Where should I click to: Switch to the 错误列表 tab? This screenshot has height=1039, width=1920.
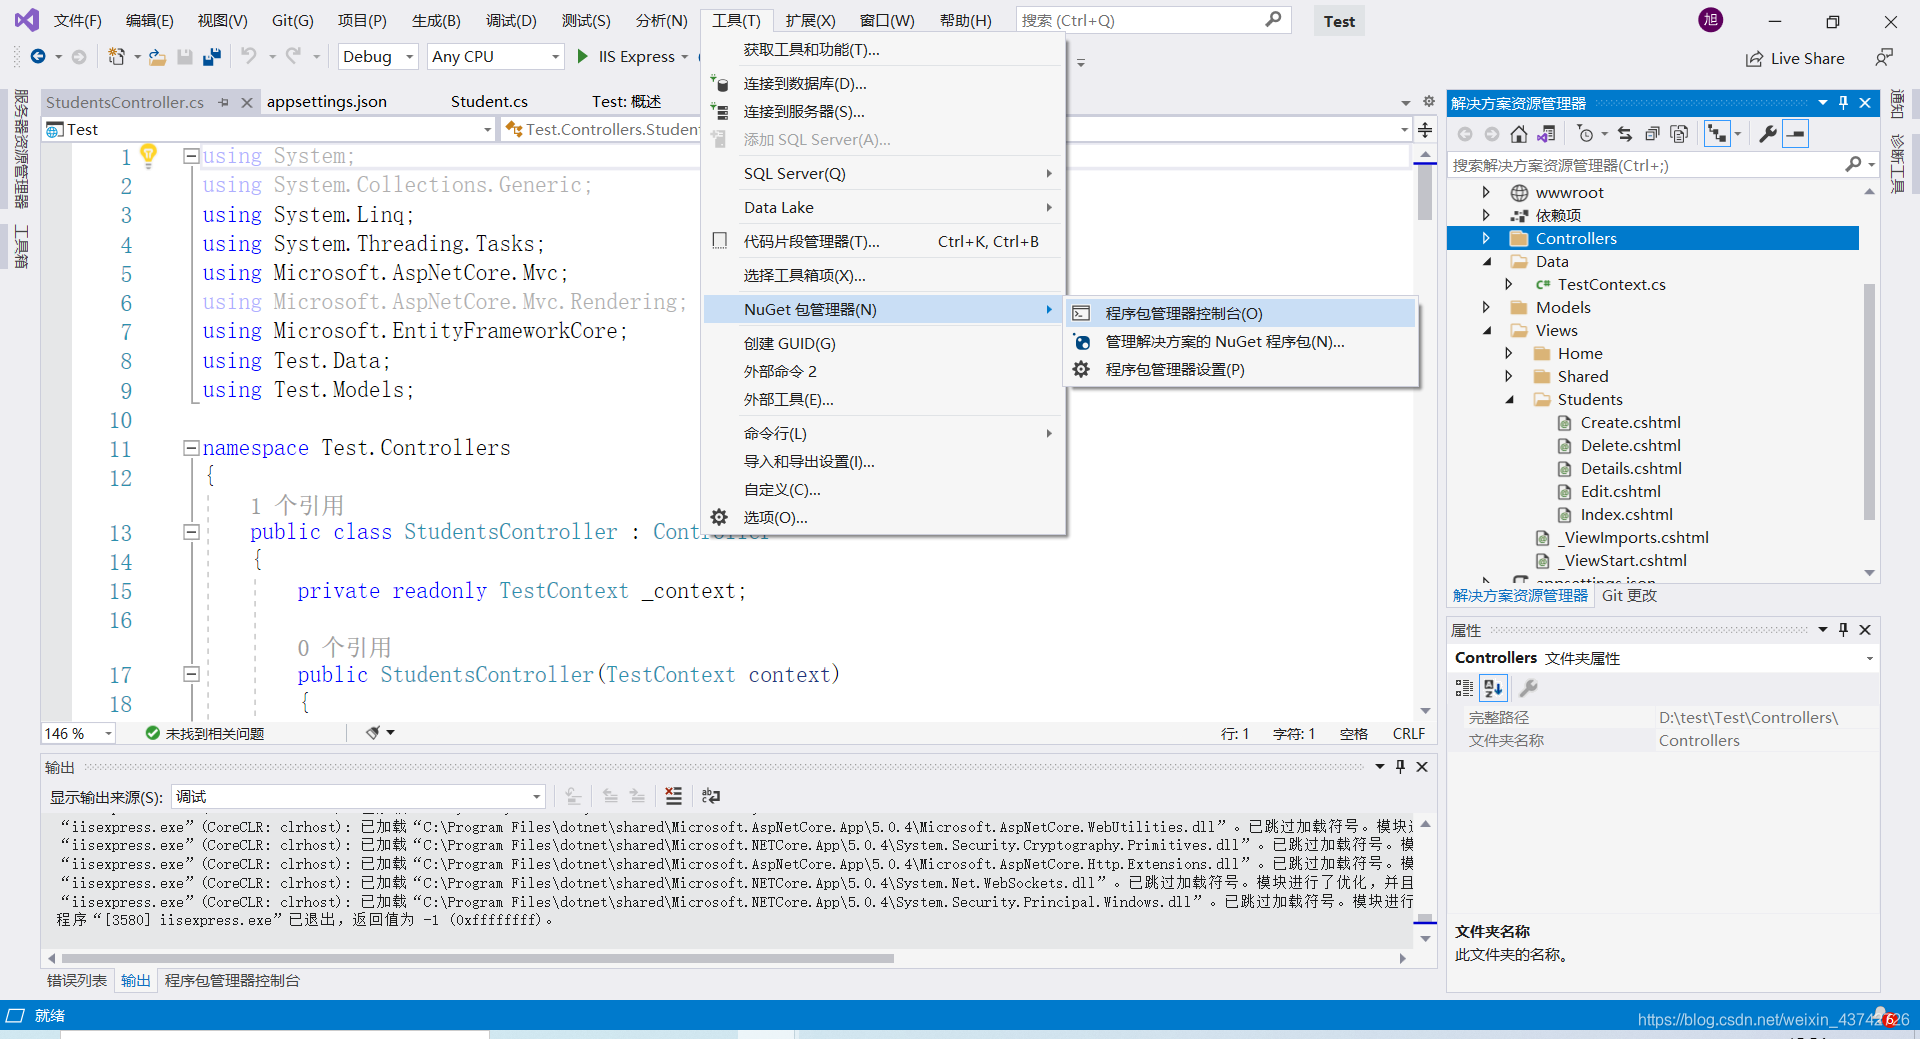[x=77, y=980]
